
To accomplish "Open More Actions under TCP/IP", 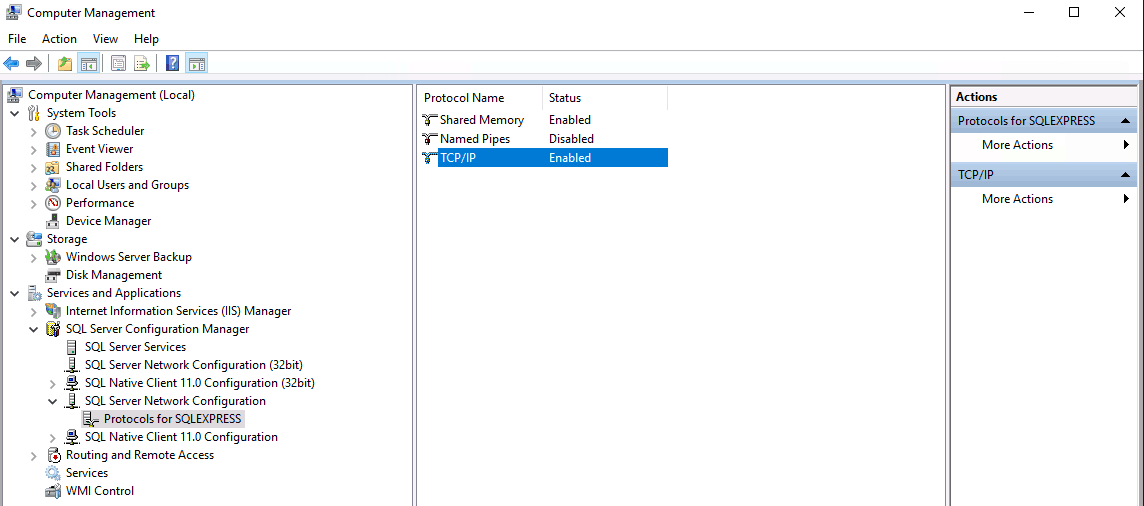I will coord(1045,198).
